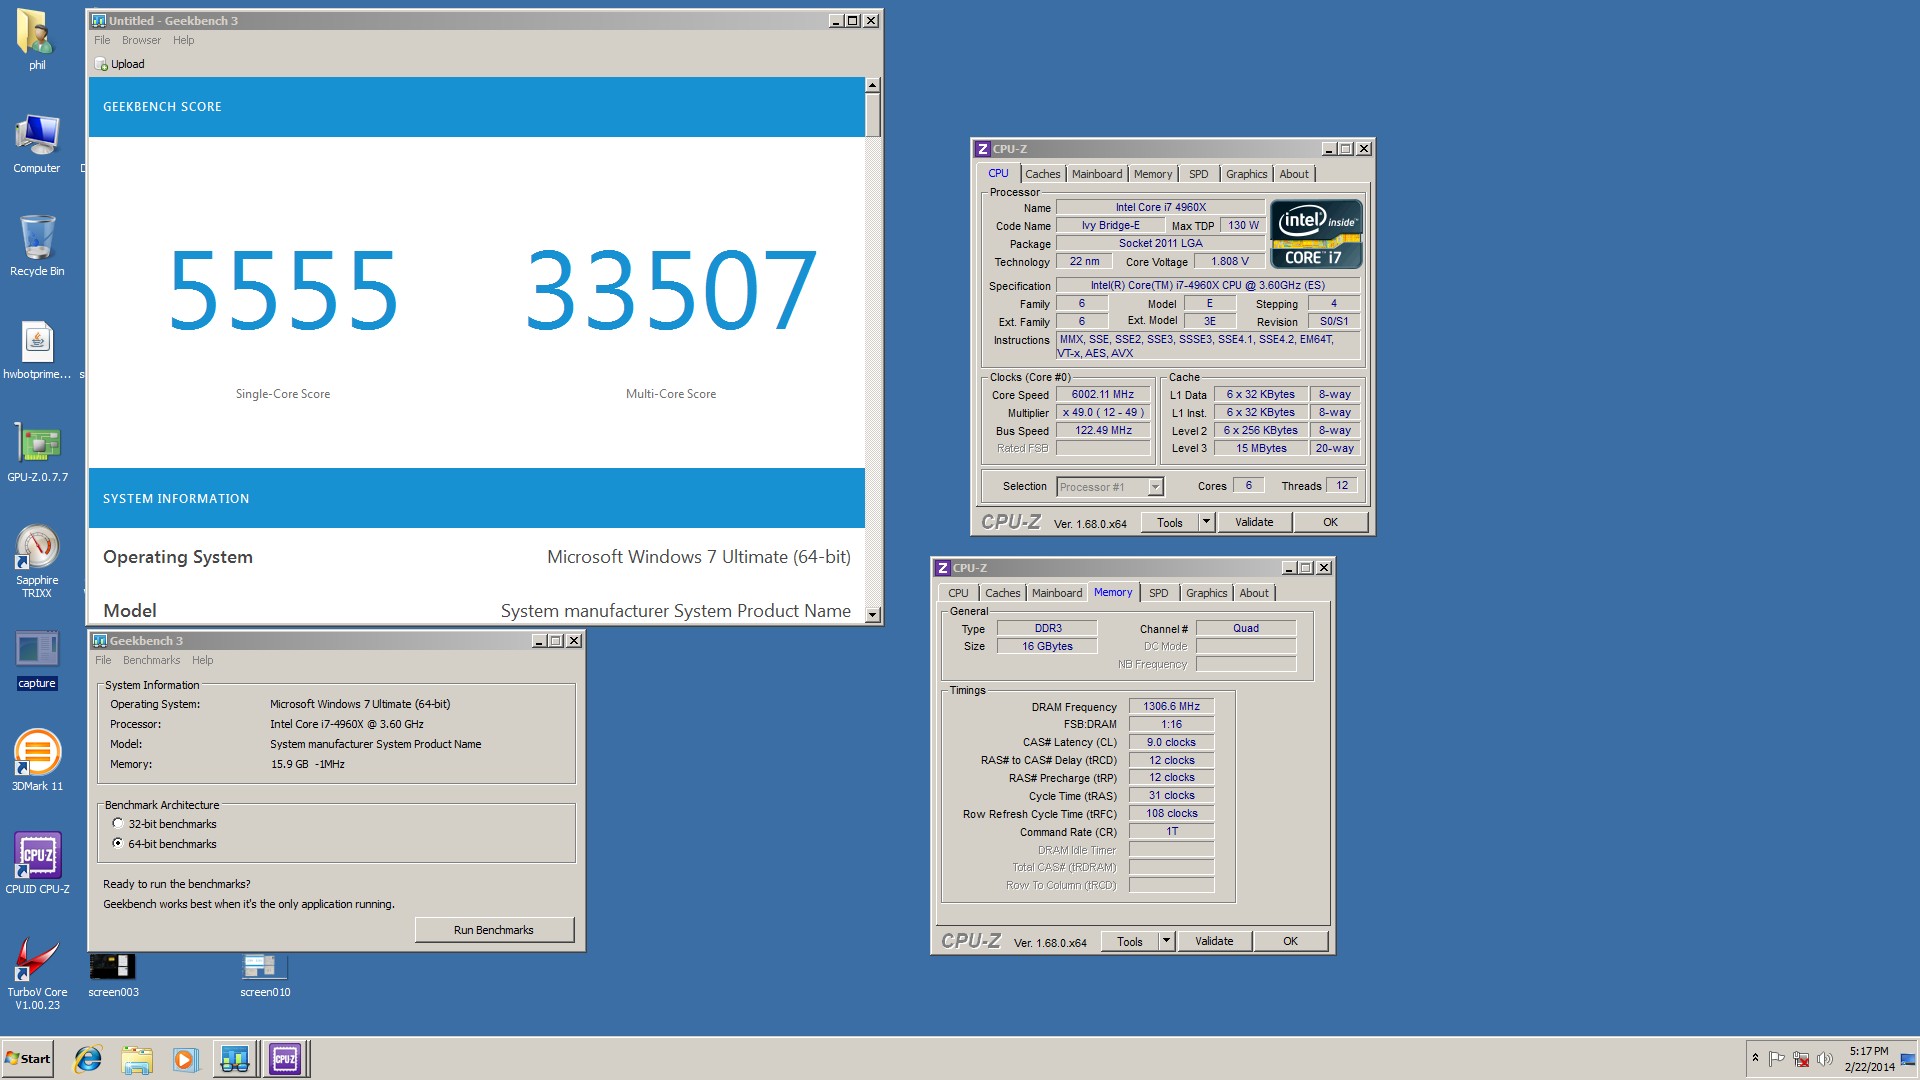Launch Sapphire TRIXX shortcut
The width and height of the screenshot is (1920, 1080).
(x=37, y=562)
